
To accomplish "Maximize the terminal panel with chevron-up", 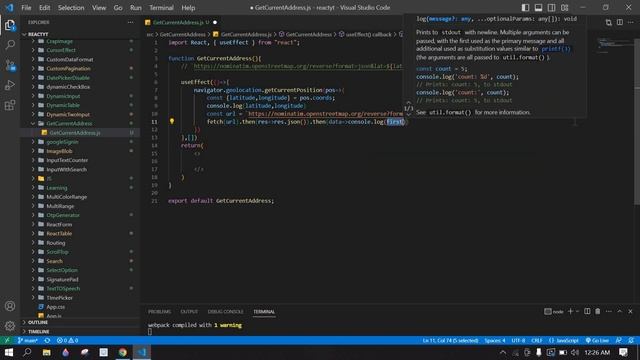I will (620, 311).
